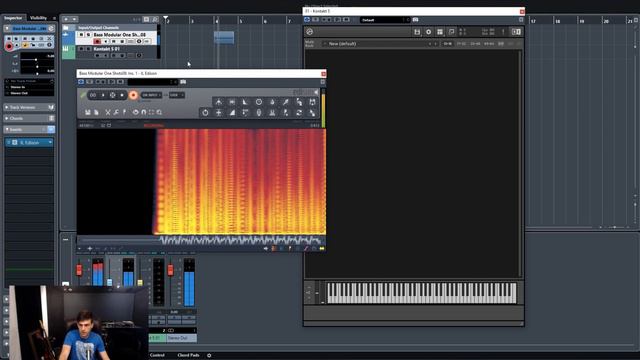Click Edison's loop playback button

coord(93,95)
